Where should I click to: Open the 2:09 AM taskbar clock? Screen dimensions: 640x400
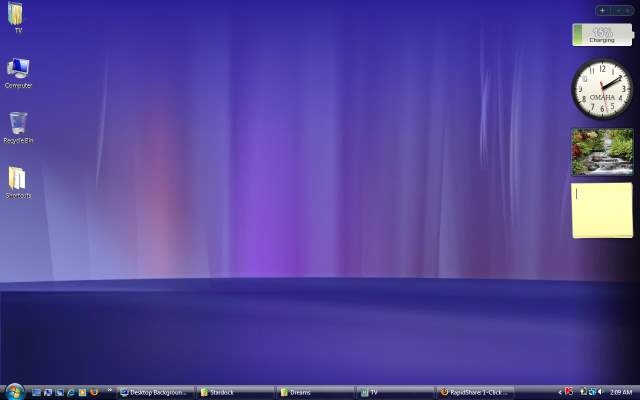pos(621,393)
